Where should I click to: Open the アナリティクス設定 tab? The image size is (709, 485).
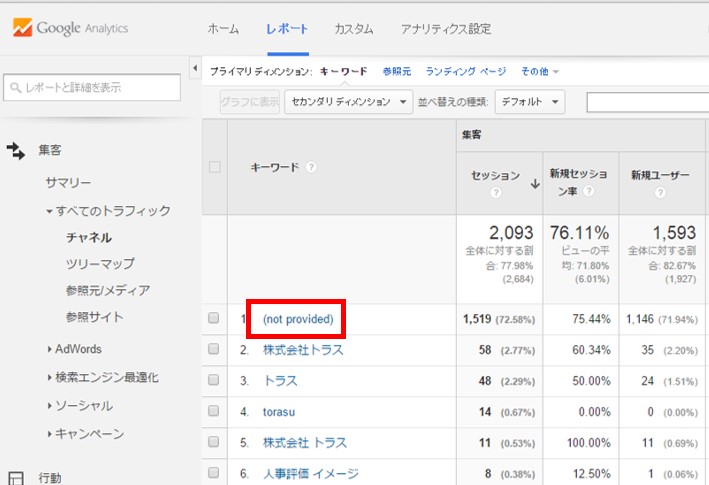(x=446, y=29)
